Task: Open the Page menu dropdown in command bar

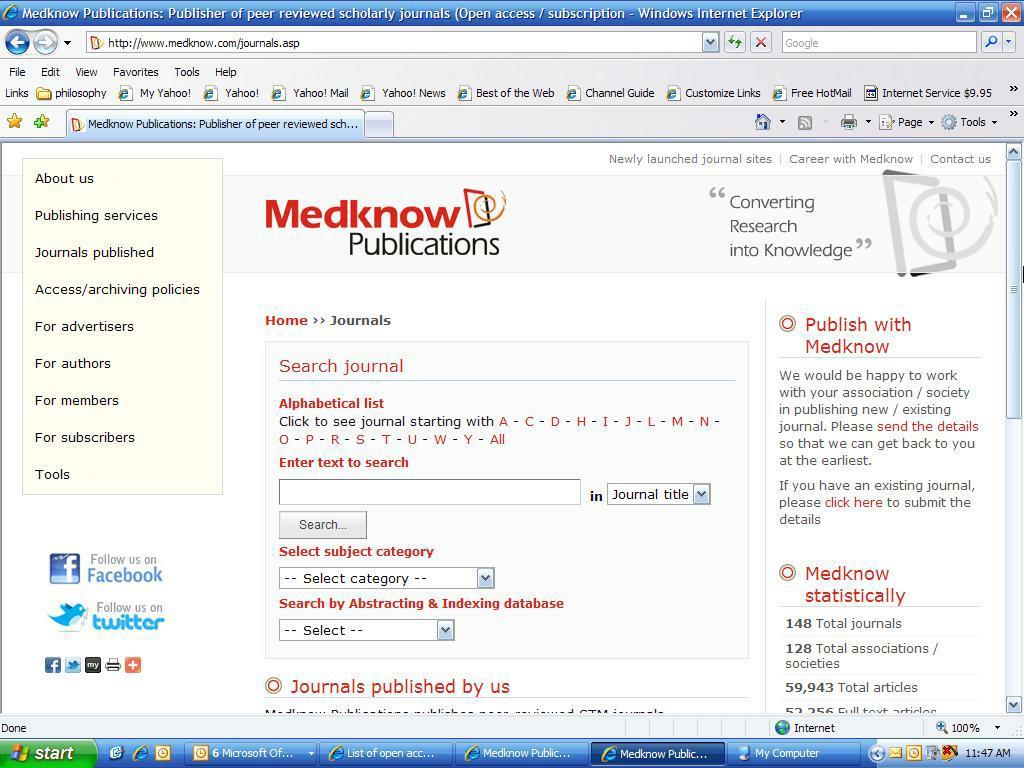Action: click(907, 122)
